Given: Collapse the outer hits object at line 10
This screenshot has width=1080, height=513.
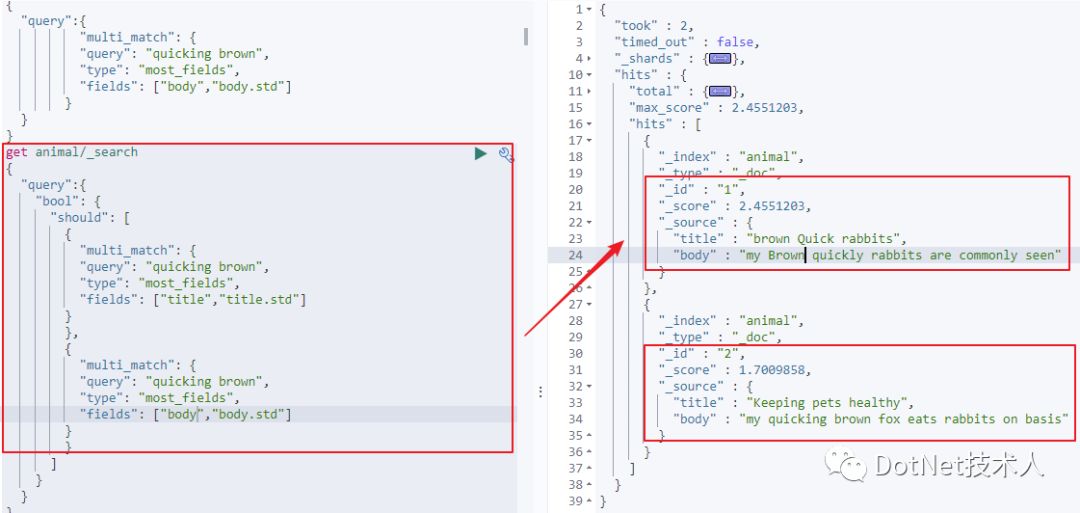Looking at the screenshot, I should click(x=590, y=74).
